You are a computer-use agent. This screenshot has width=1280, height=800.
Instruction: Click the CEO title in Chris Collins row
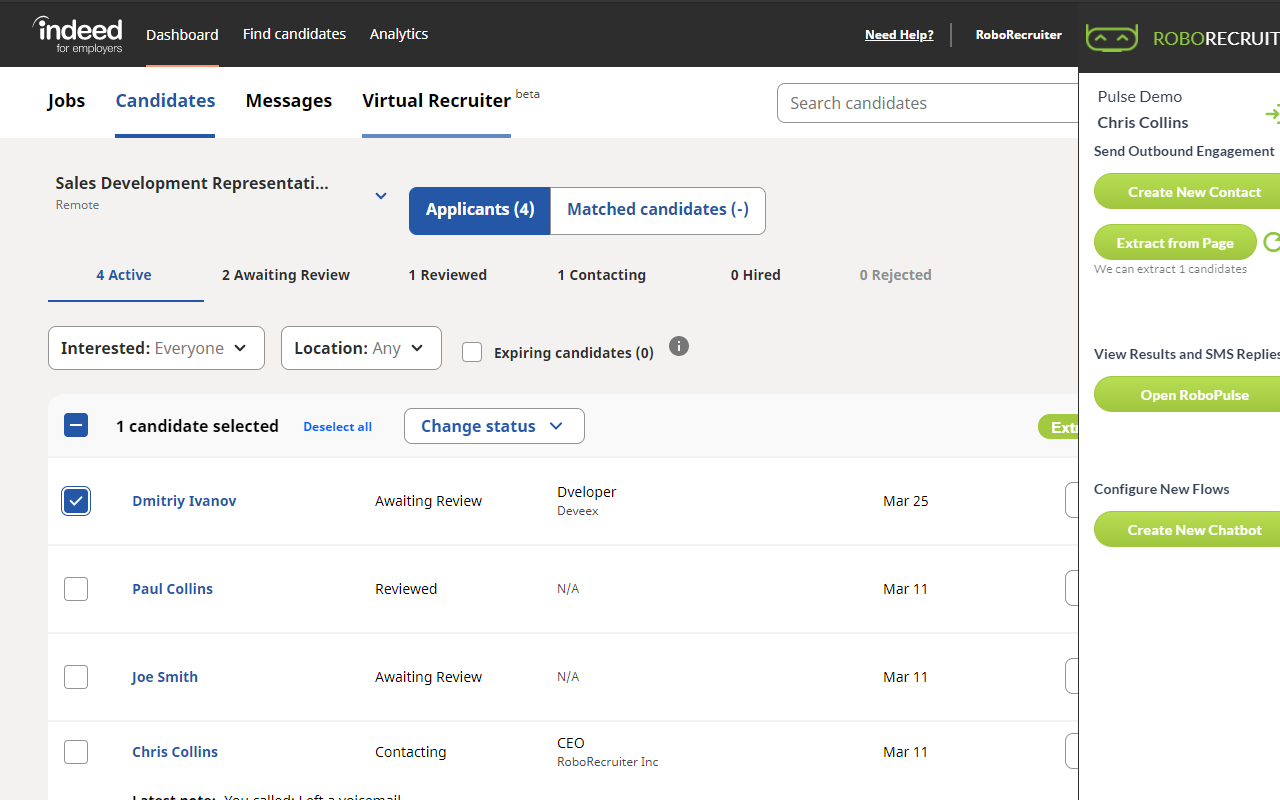point(571,743)
